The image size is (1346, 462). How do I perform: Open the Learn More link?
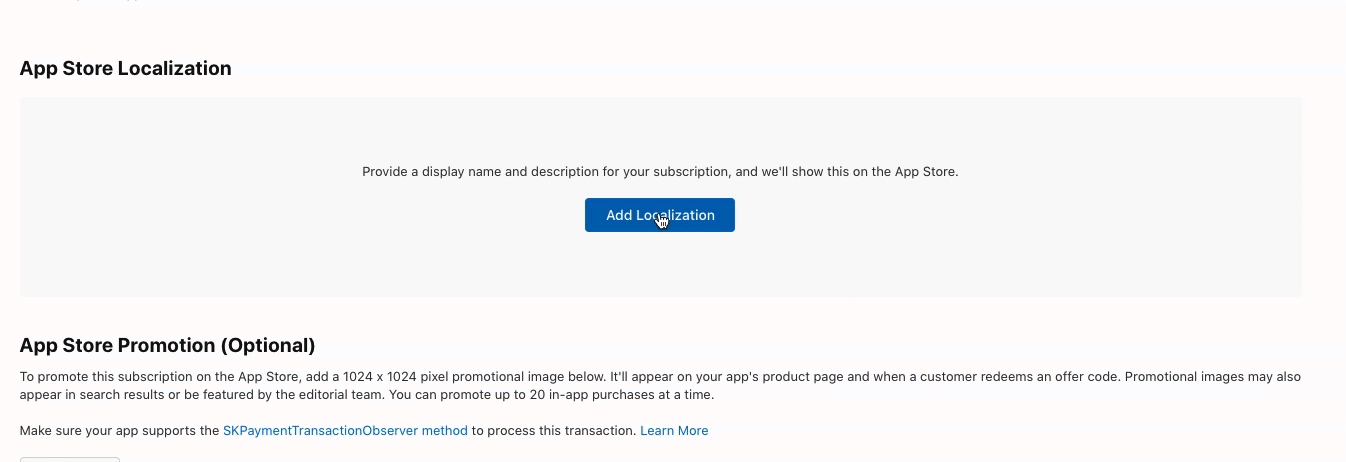point(674,431)
